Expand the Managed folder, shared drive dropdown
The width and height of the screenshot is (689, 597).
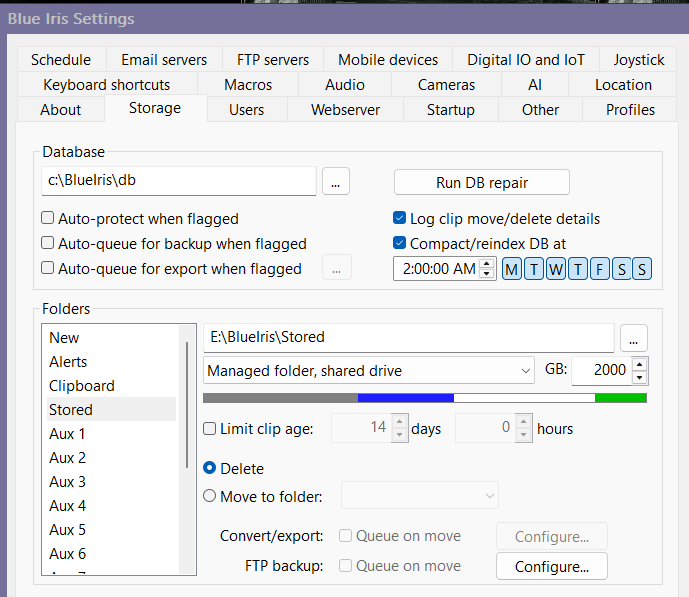369,371
